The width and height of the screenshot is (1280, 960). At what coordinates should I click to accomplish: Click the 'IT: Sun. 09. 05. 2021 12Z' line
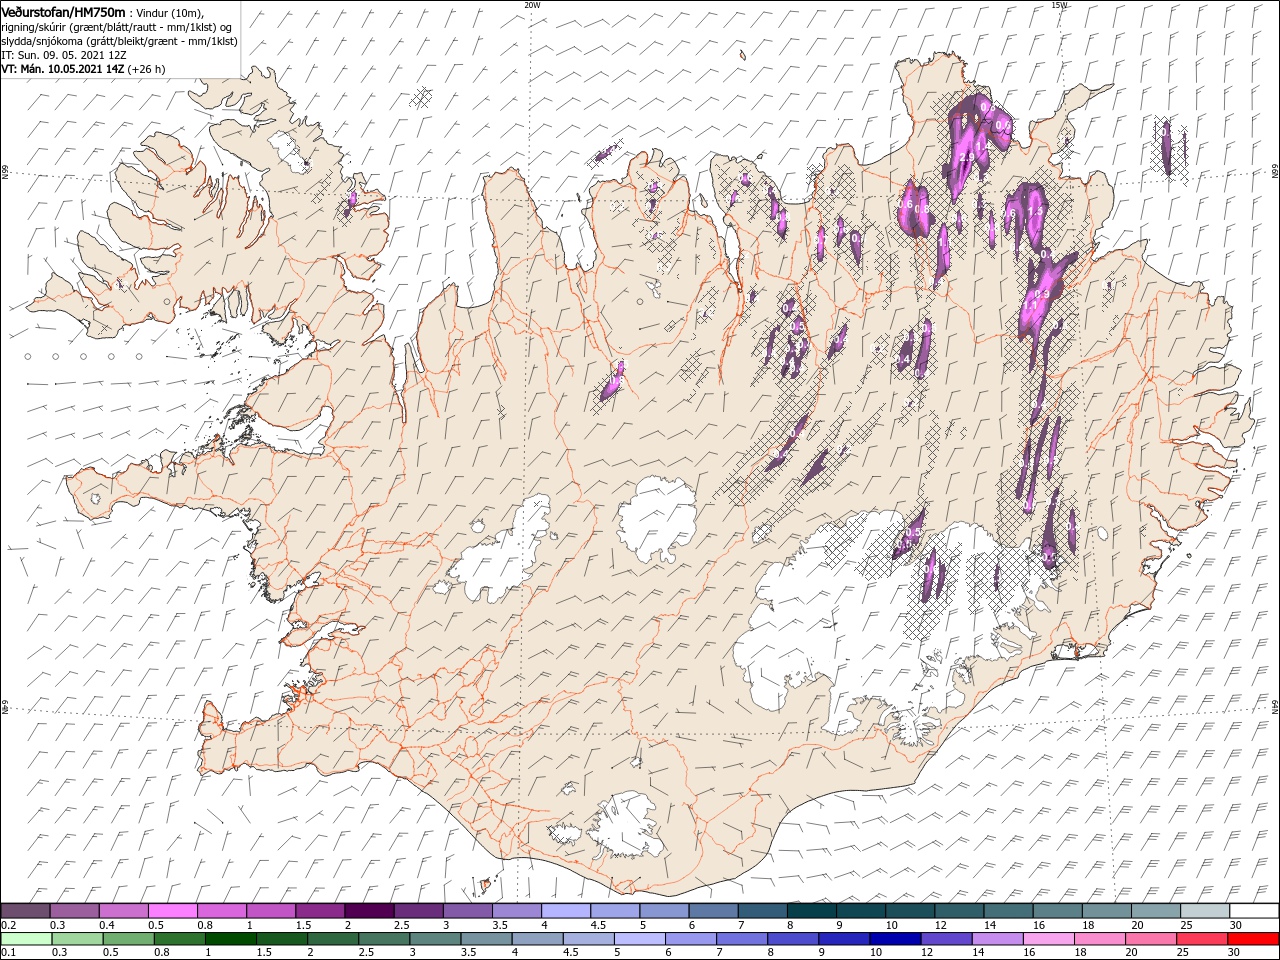tap(63, 55)
